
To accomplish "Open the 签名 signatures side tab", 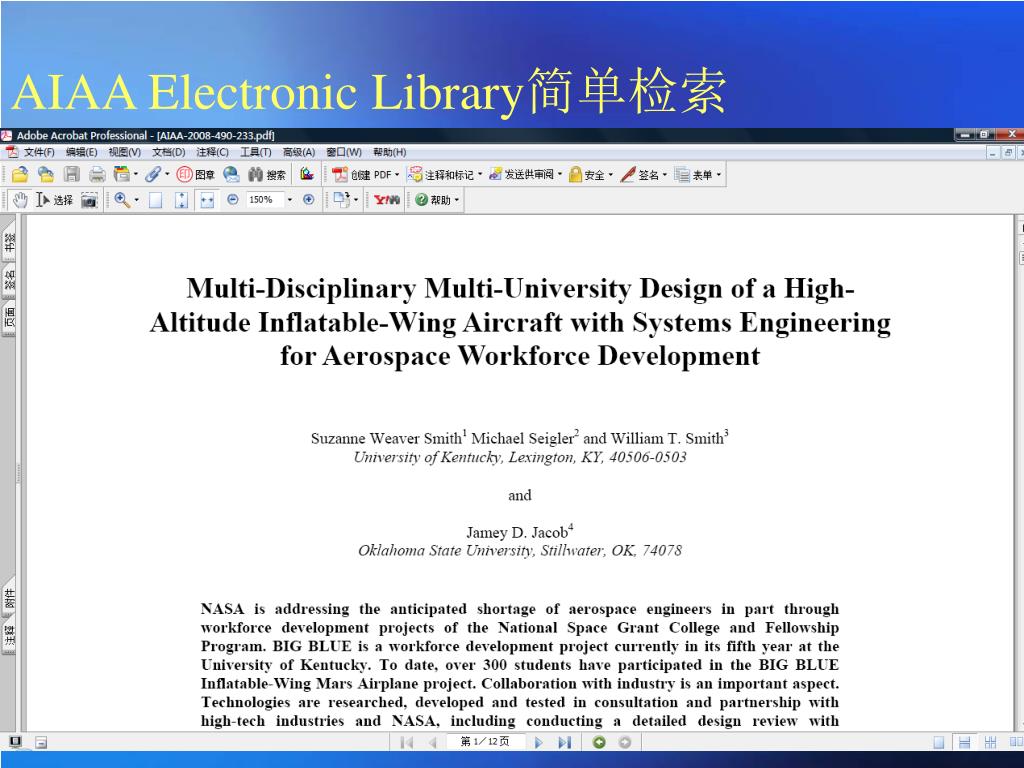I will tap(8, 280).
